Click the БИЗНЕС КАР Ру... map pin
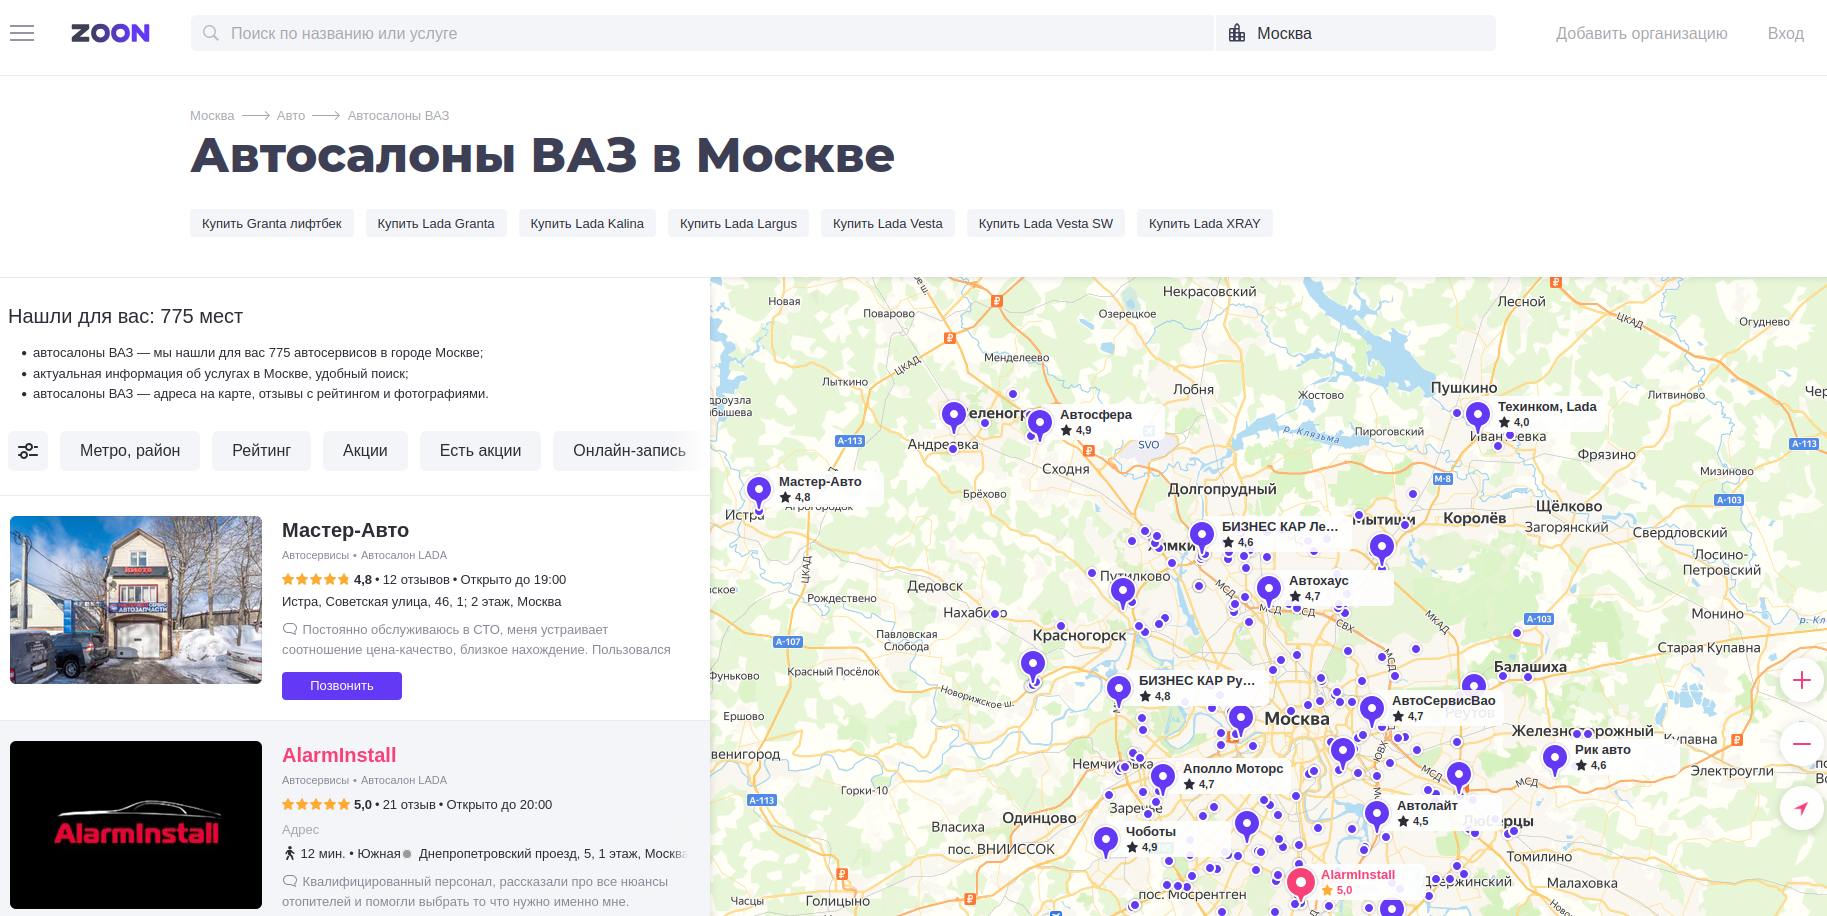The image size is (1827, 916). (1119, 690)
